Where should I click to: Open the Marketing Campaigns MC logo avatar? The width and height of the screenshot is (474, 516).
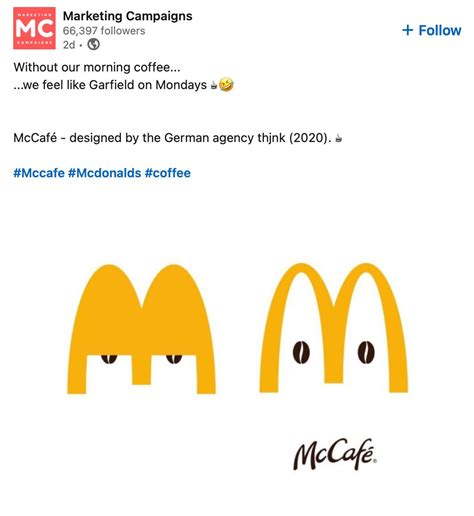pyautogui.click(x=34, y=28)
